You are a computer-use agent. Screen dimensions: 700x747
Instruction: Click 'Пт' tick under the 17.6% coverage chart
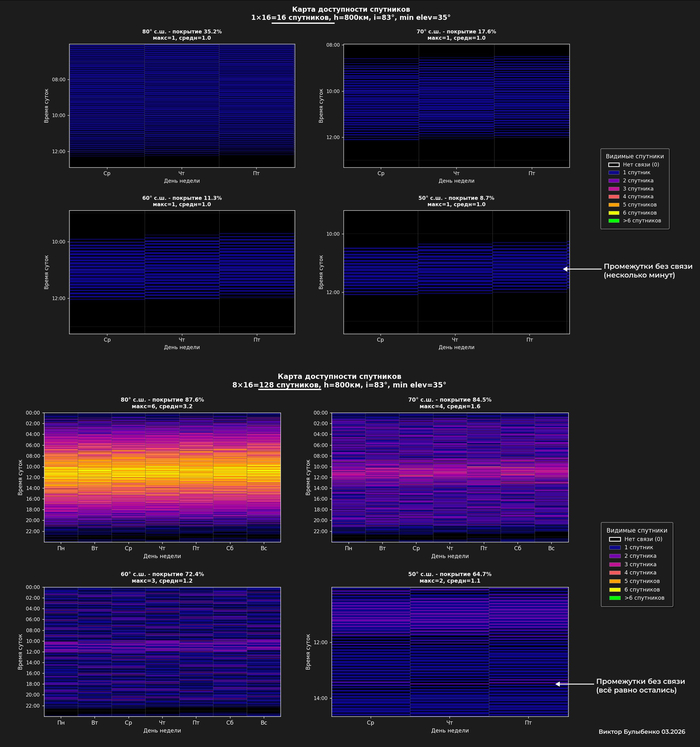(x=531, y=173)
